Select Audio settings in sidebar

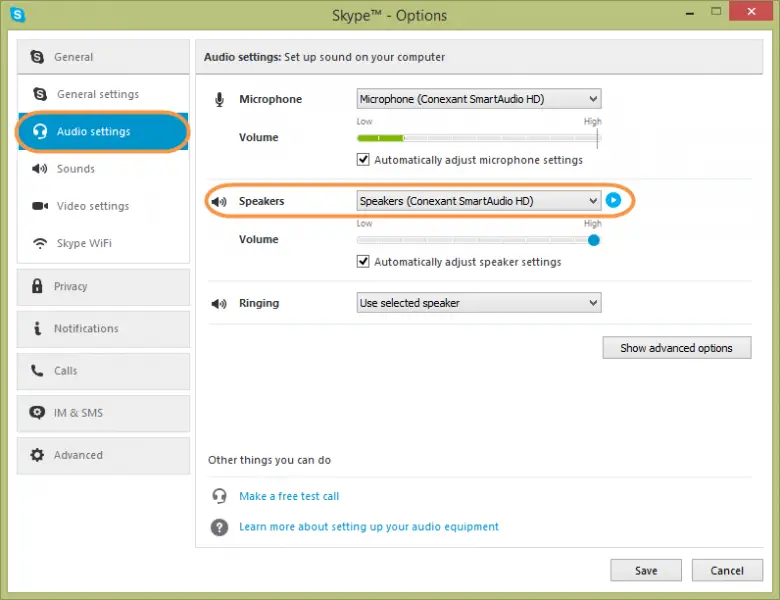(x=103, y=131)
